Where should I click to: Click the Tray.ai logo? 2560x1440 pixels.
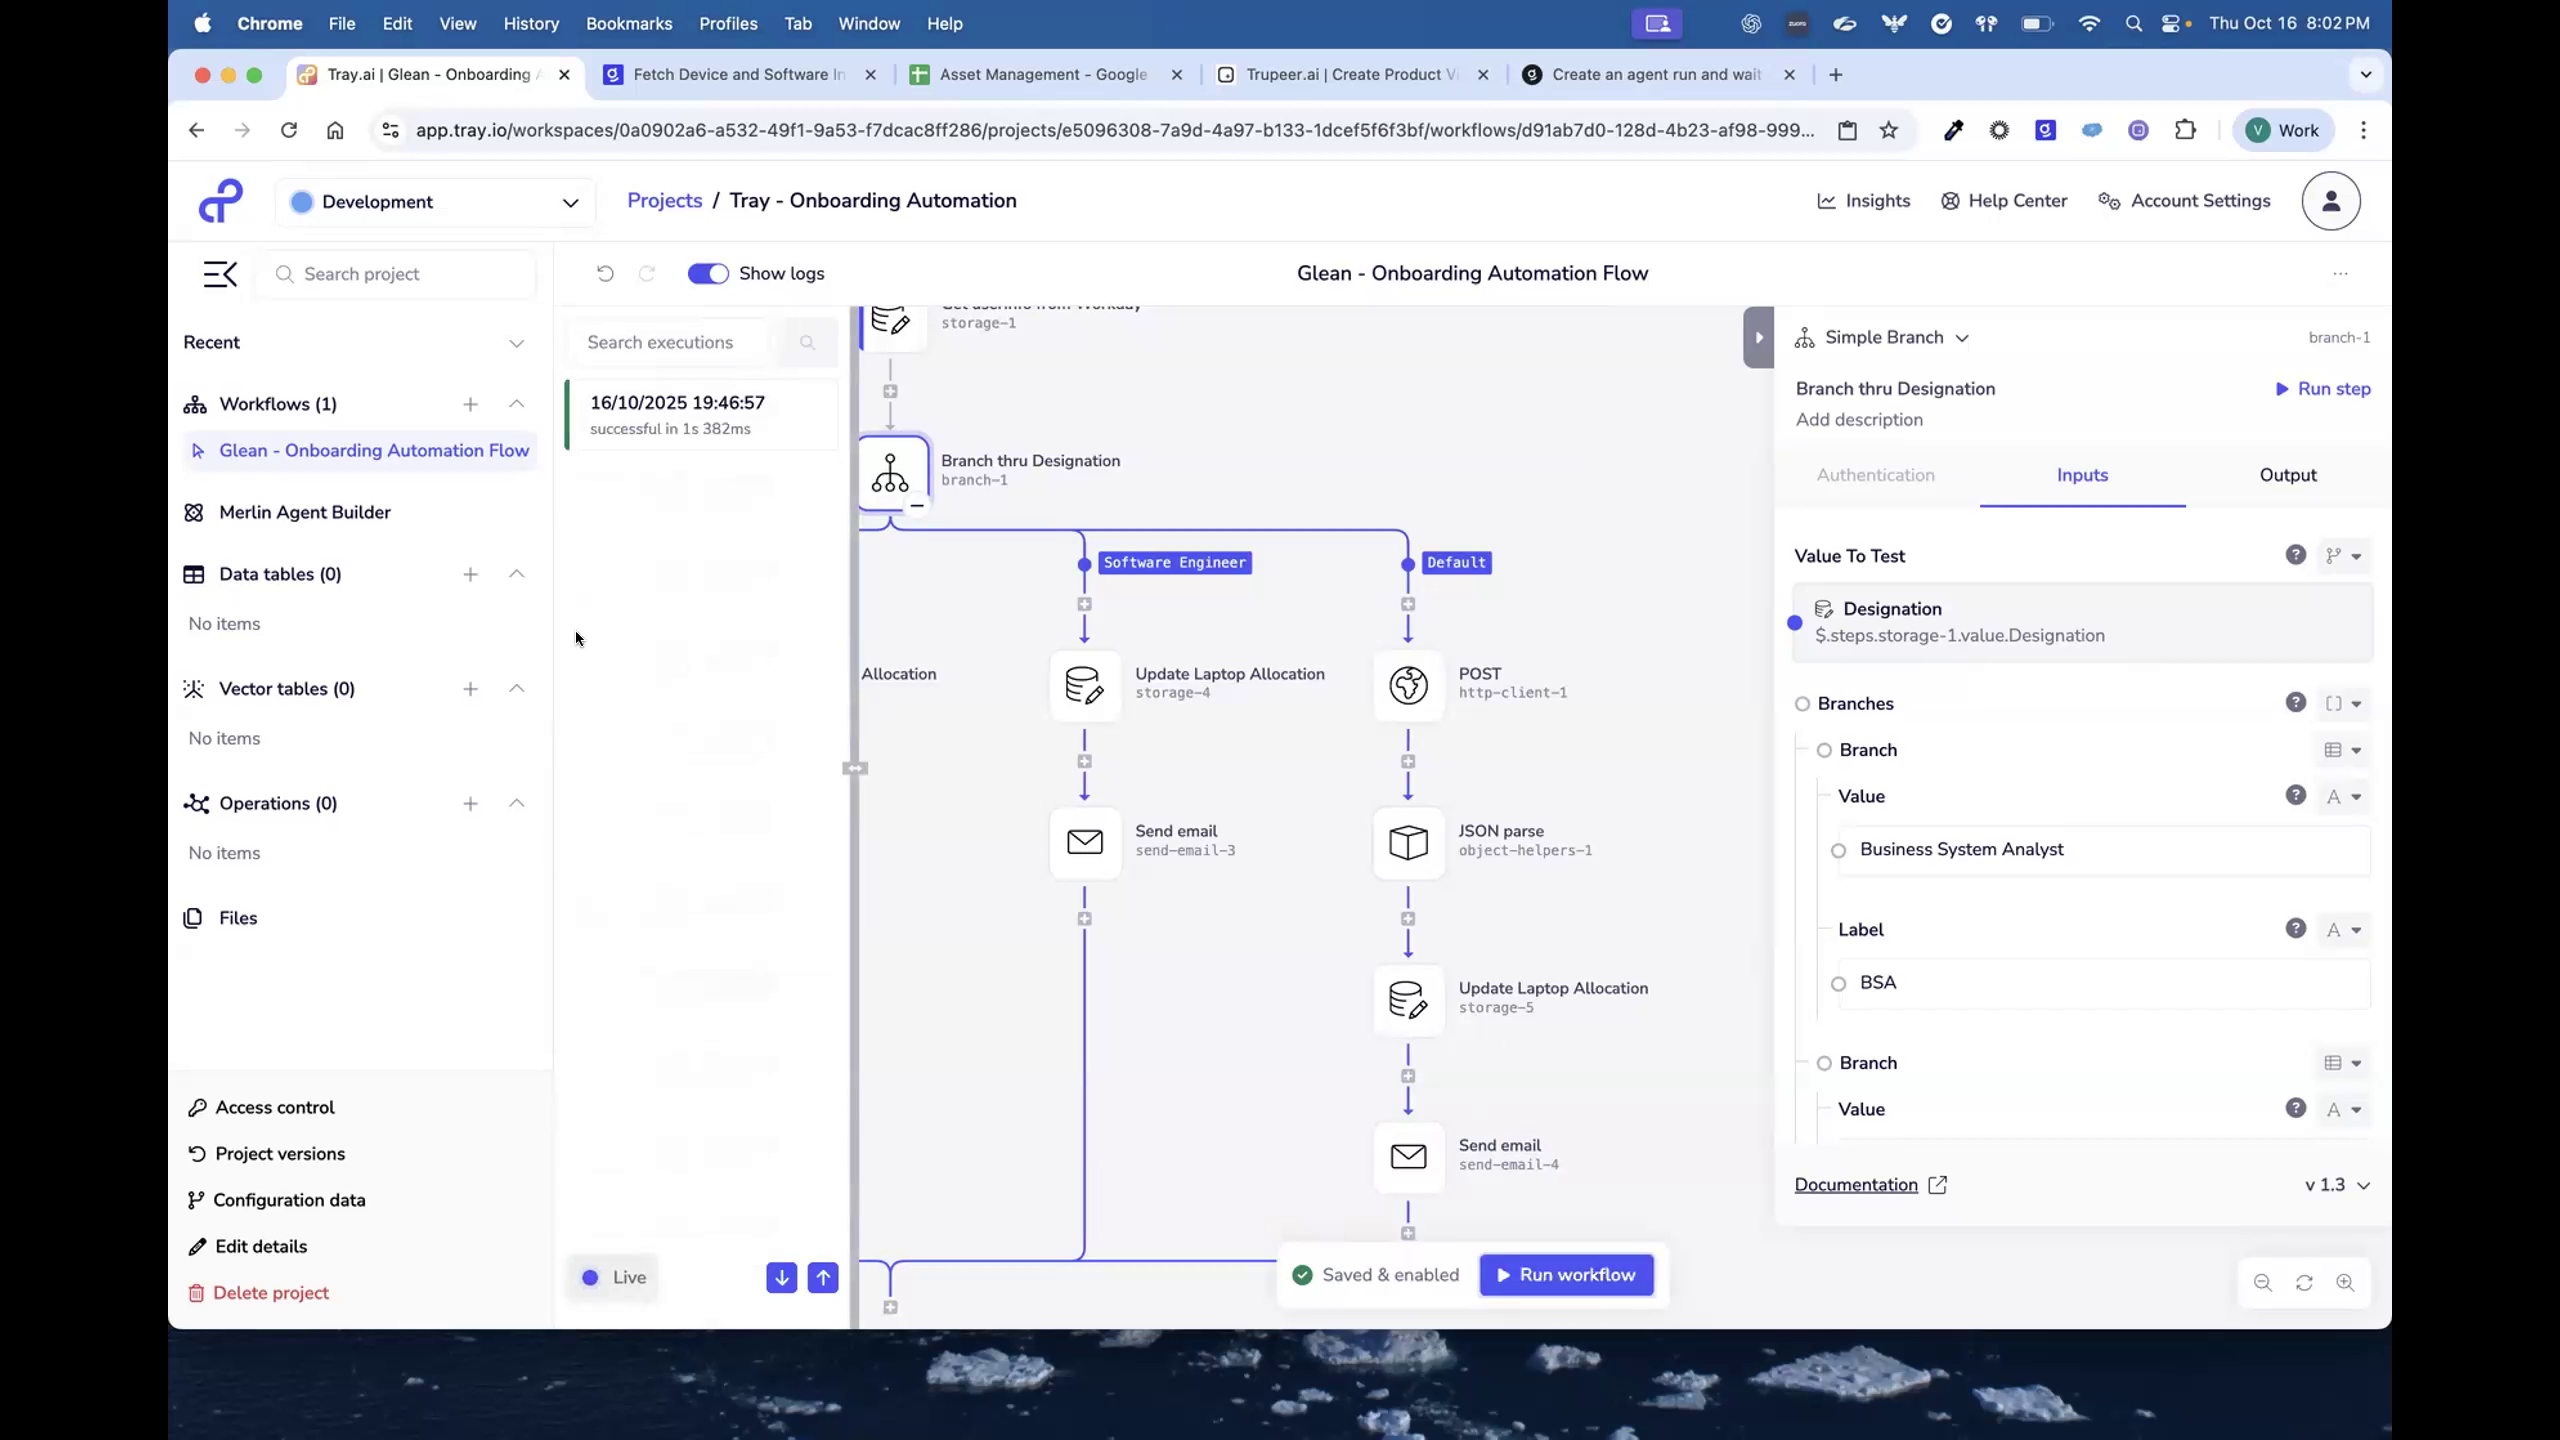(219, 200)
